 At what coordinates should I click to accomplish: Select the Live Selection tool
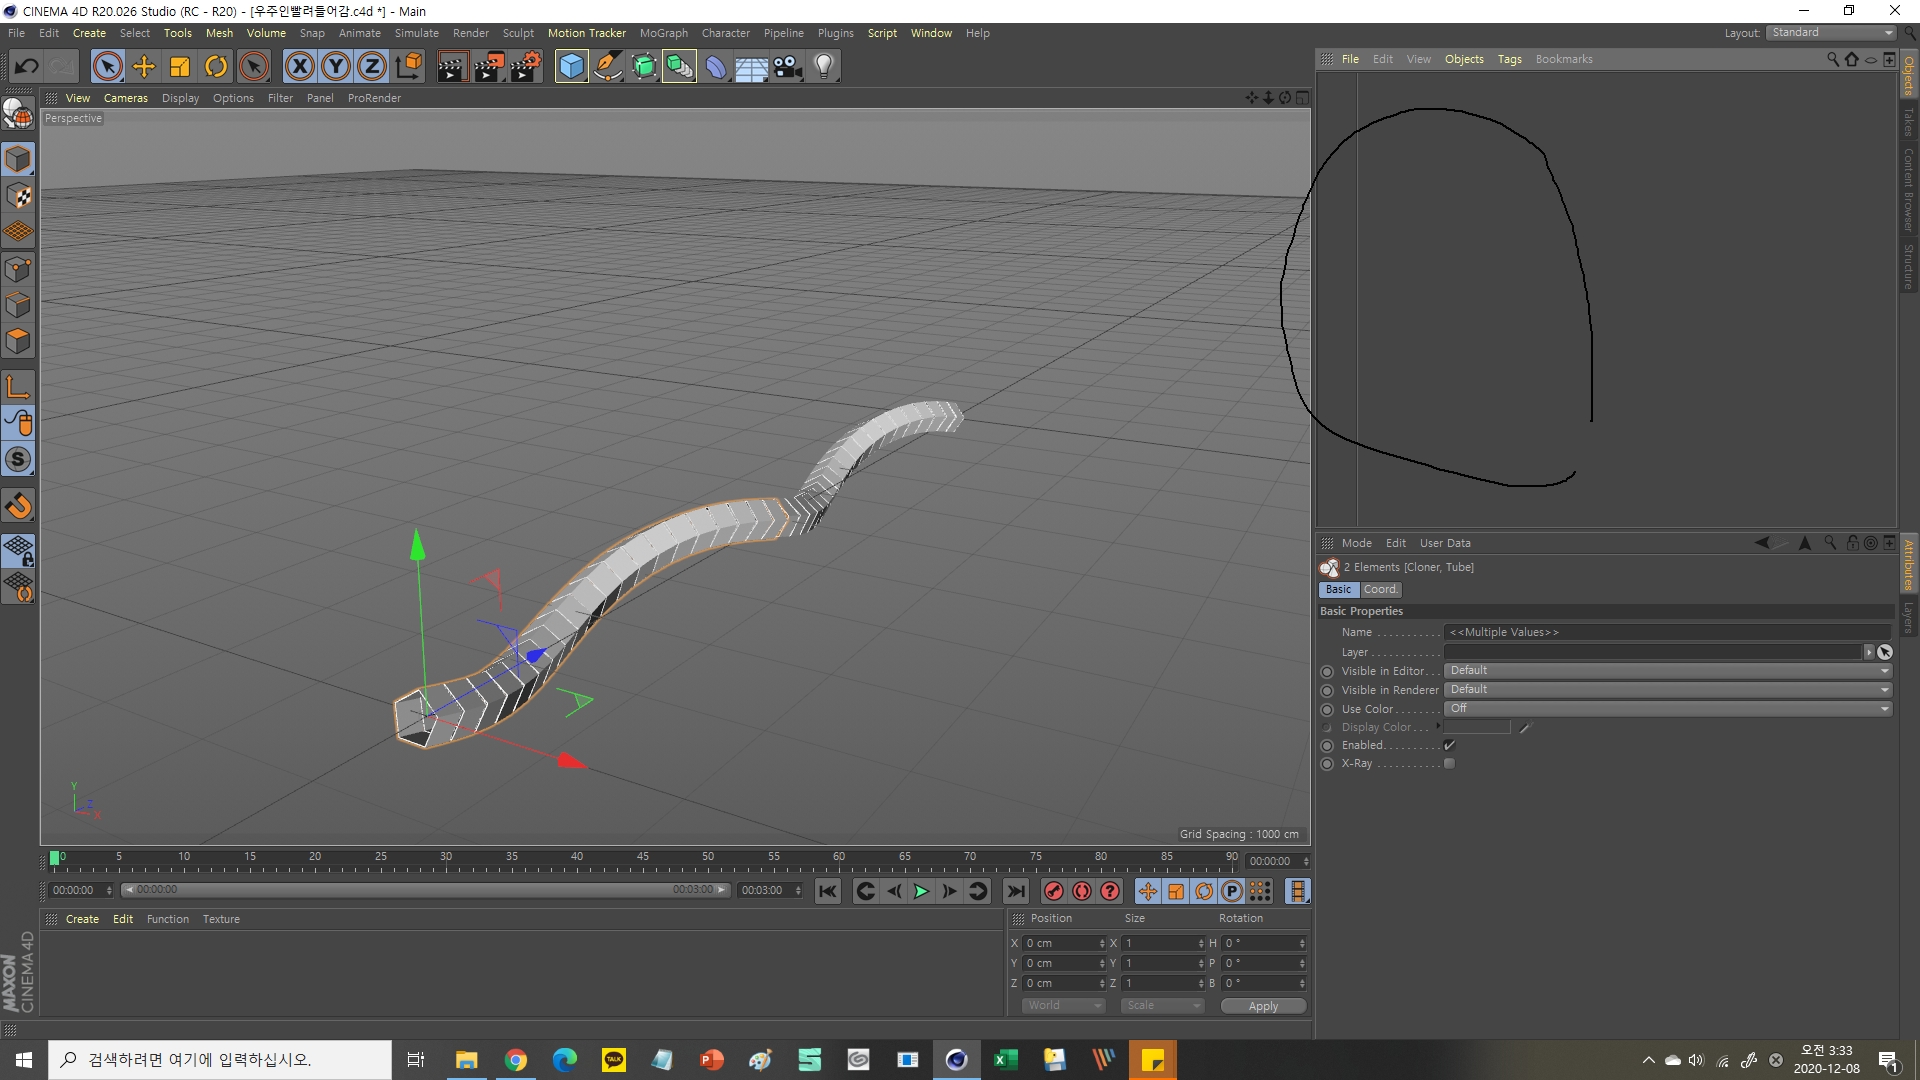[x=108, y=67]
